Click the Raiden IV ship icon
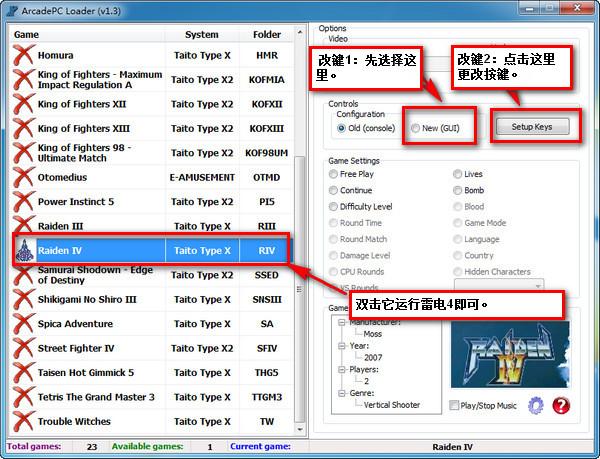 click(x=23, y=250)
